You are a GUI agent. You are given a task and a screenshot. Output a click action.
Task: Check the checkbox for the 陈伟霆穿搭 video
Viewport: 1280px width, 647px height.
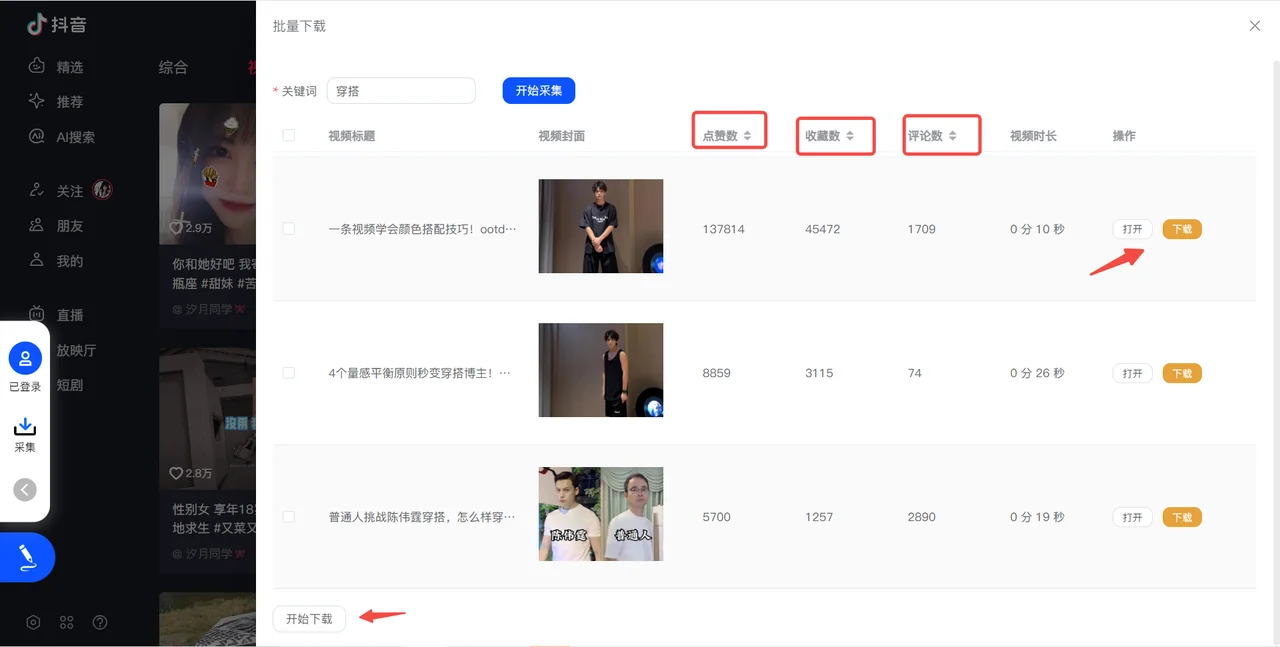(x=288, y=517)
